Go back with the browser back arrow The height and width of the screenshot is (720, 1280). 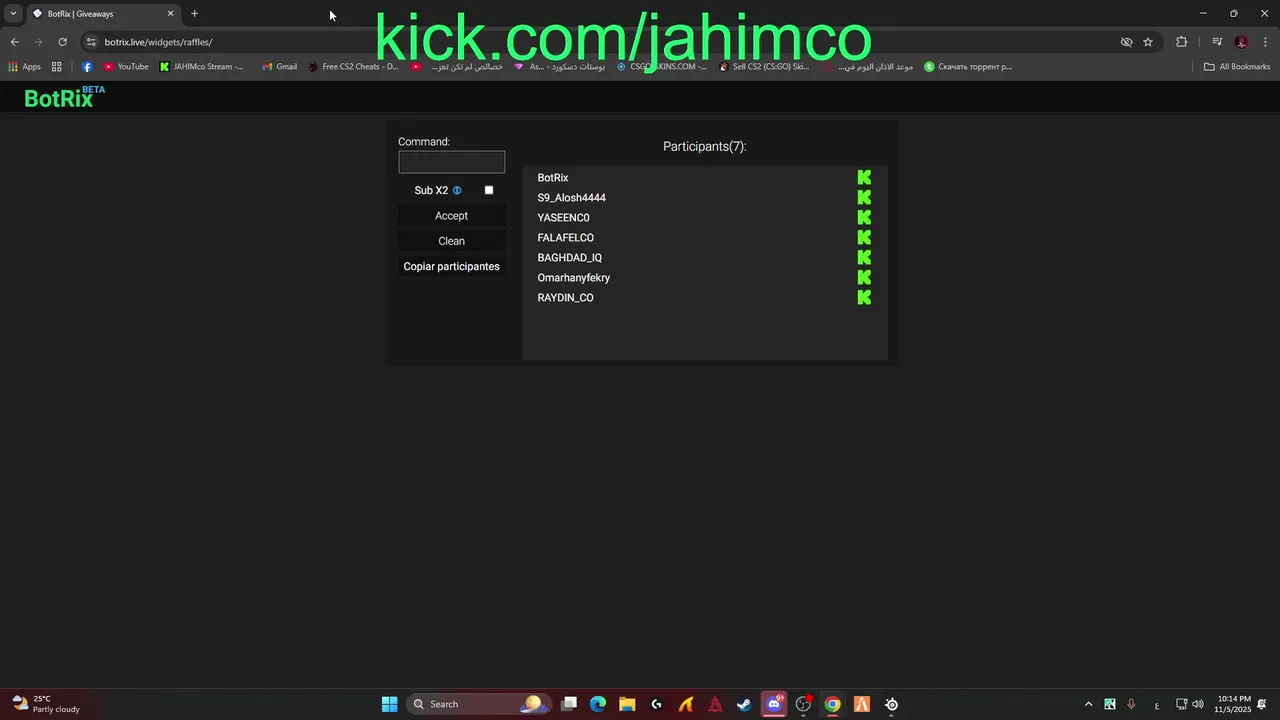pos(14,42)
